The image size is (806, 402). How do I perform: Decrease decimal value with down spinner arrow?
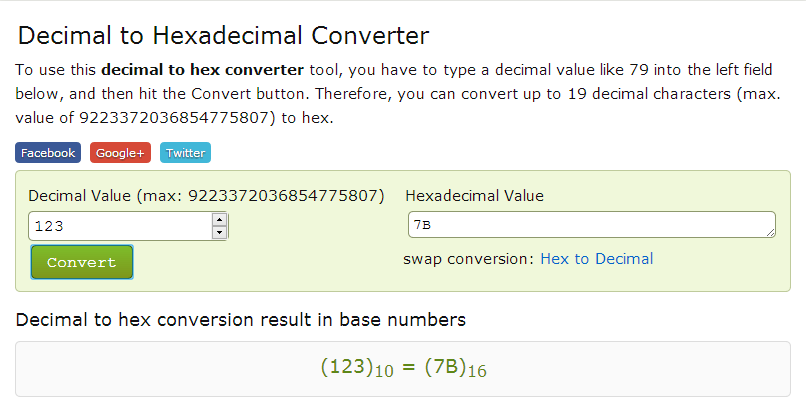(220, 233)
